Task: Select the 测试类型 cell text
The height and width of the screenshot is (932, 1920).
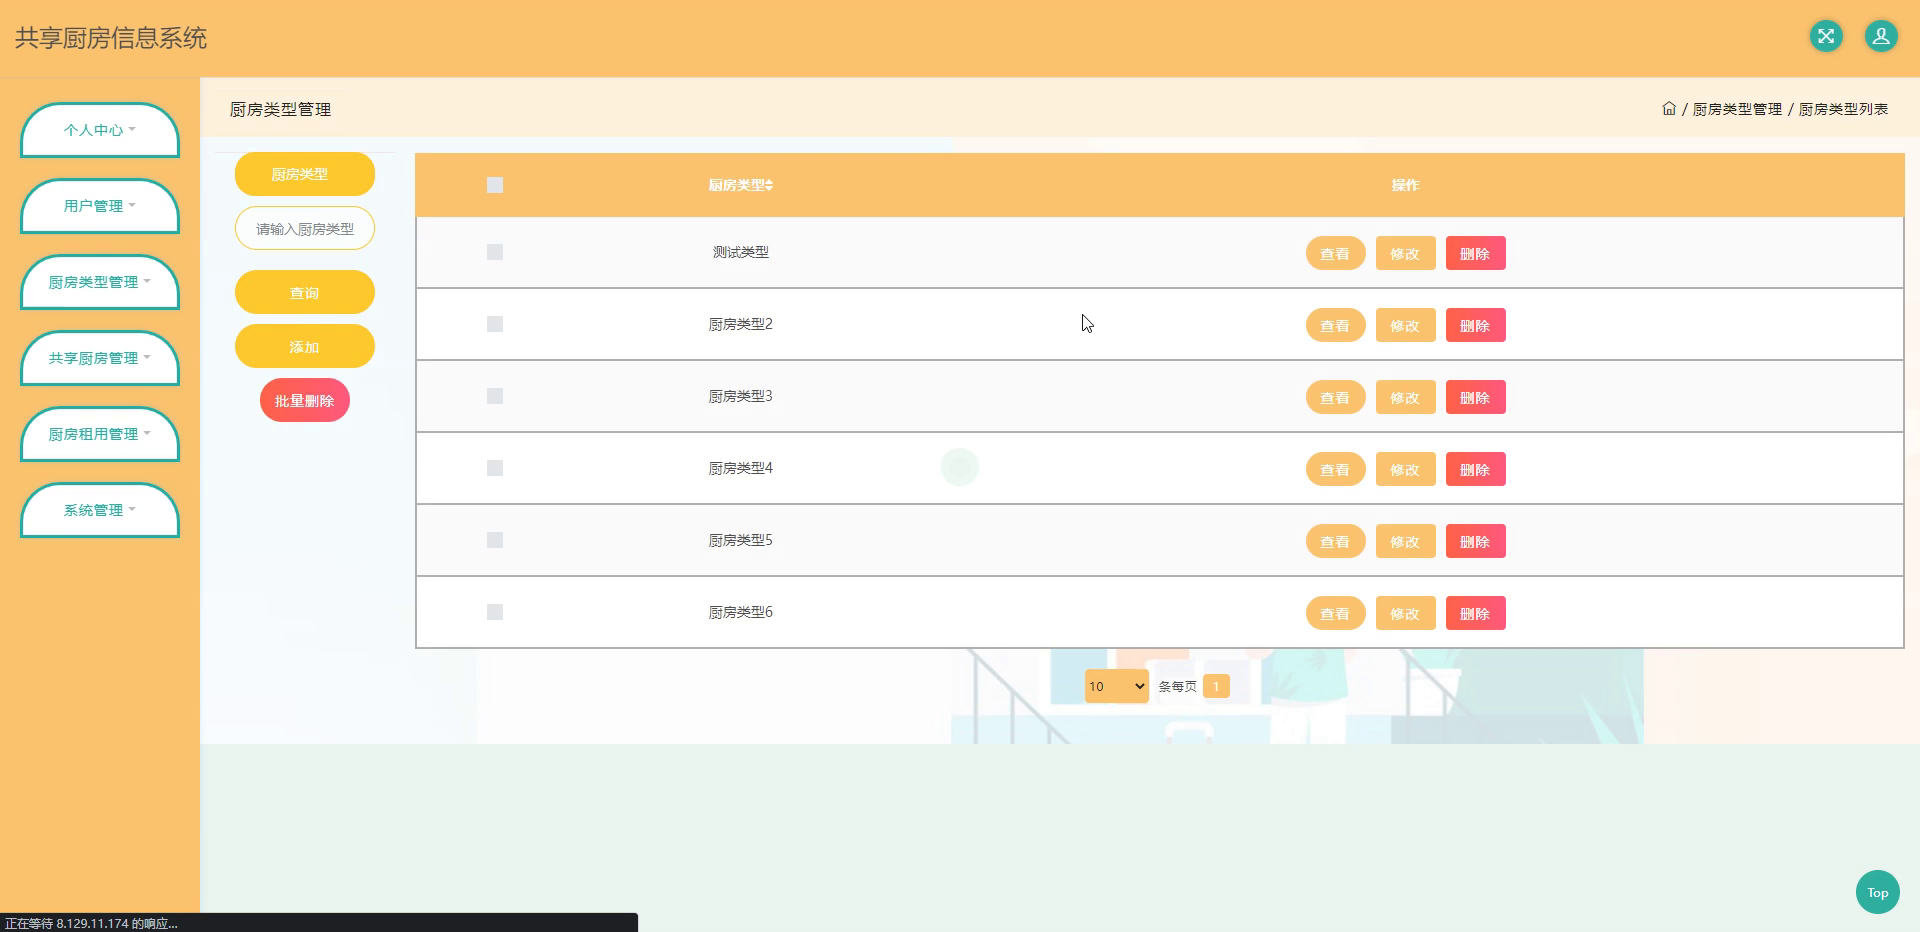Action: tap(741, 252)
